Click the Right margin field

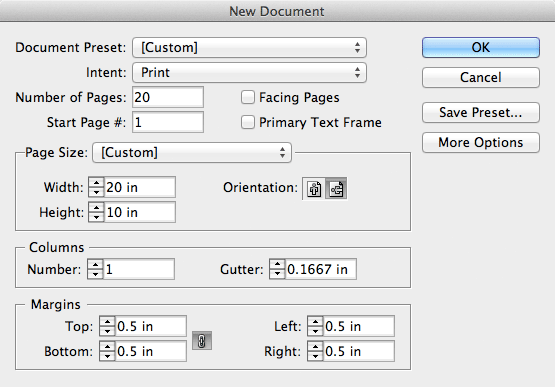point(359,351)
